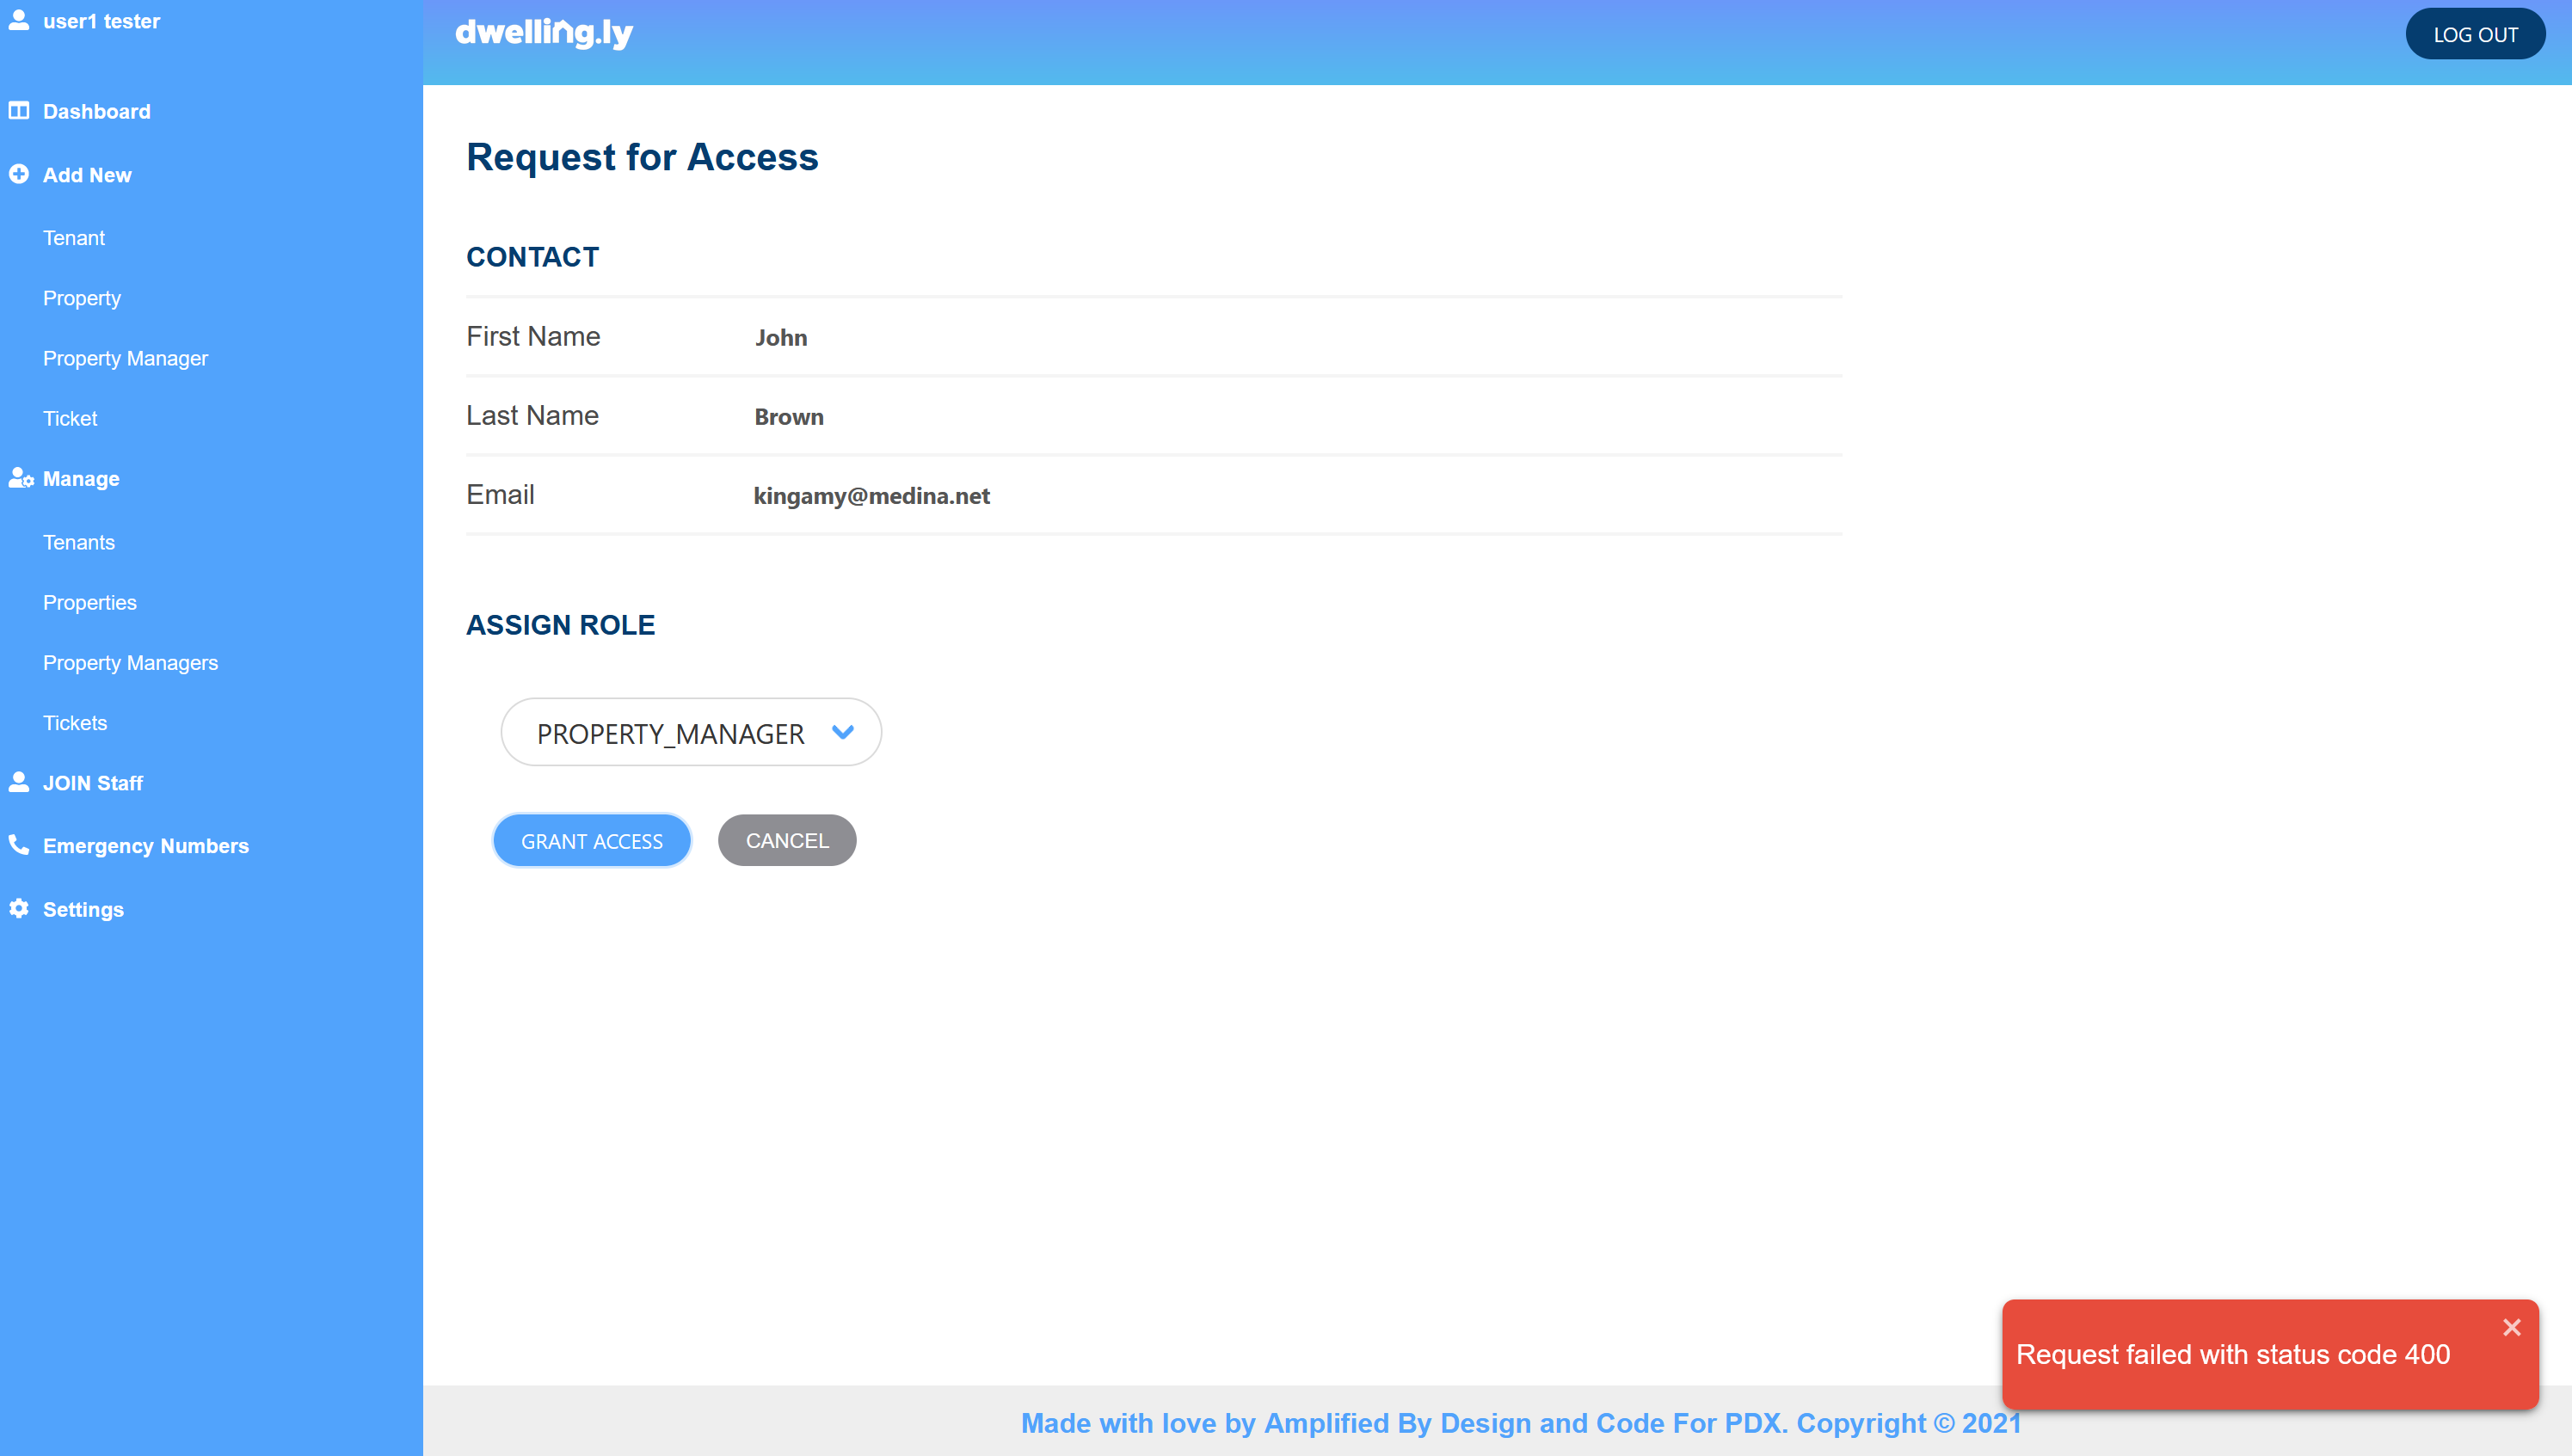The image size is (2572, 1456).
Task: Dismiss the error toast with X
Action: point(2511,1327)
